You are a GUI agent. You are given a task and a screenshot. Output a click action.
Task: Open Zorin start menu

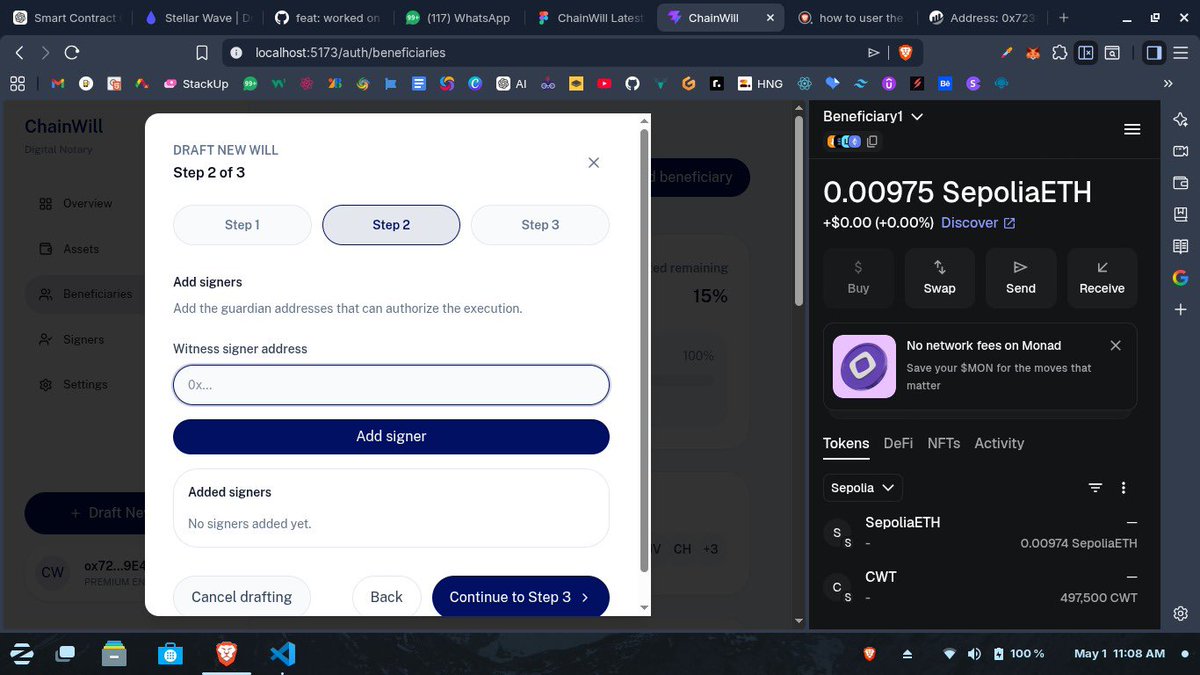22,654
